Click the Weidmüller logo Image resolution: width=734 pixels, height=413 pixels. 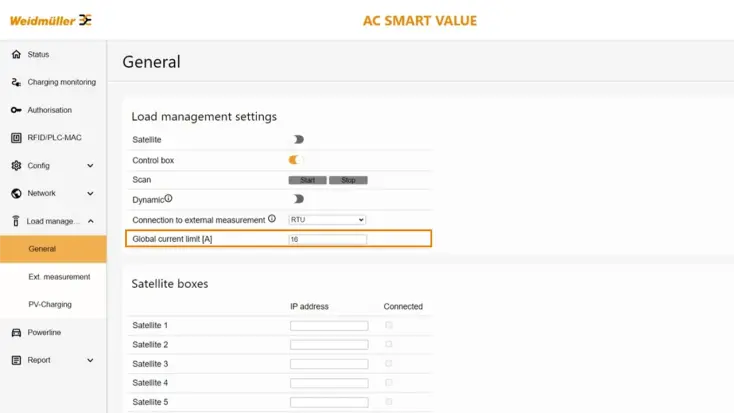click(51, 20)
